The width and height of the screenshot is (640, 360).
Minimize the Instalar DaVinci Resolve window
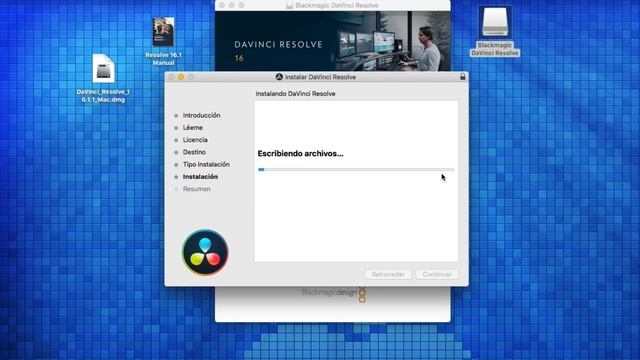pos(181,77)
